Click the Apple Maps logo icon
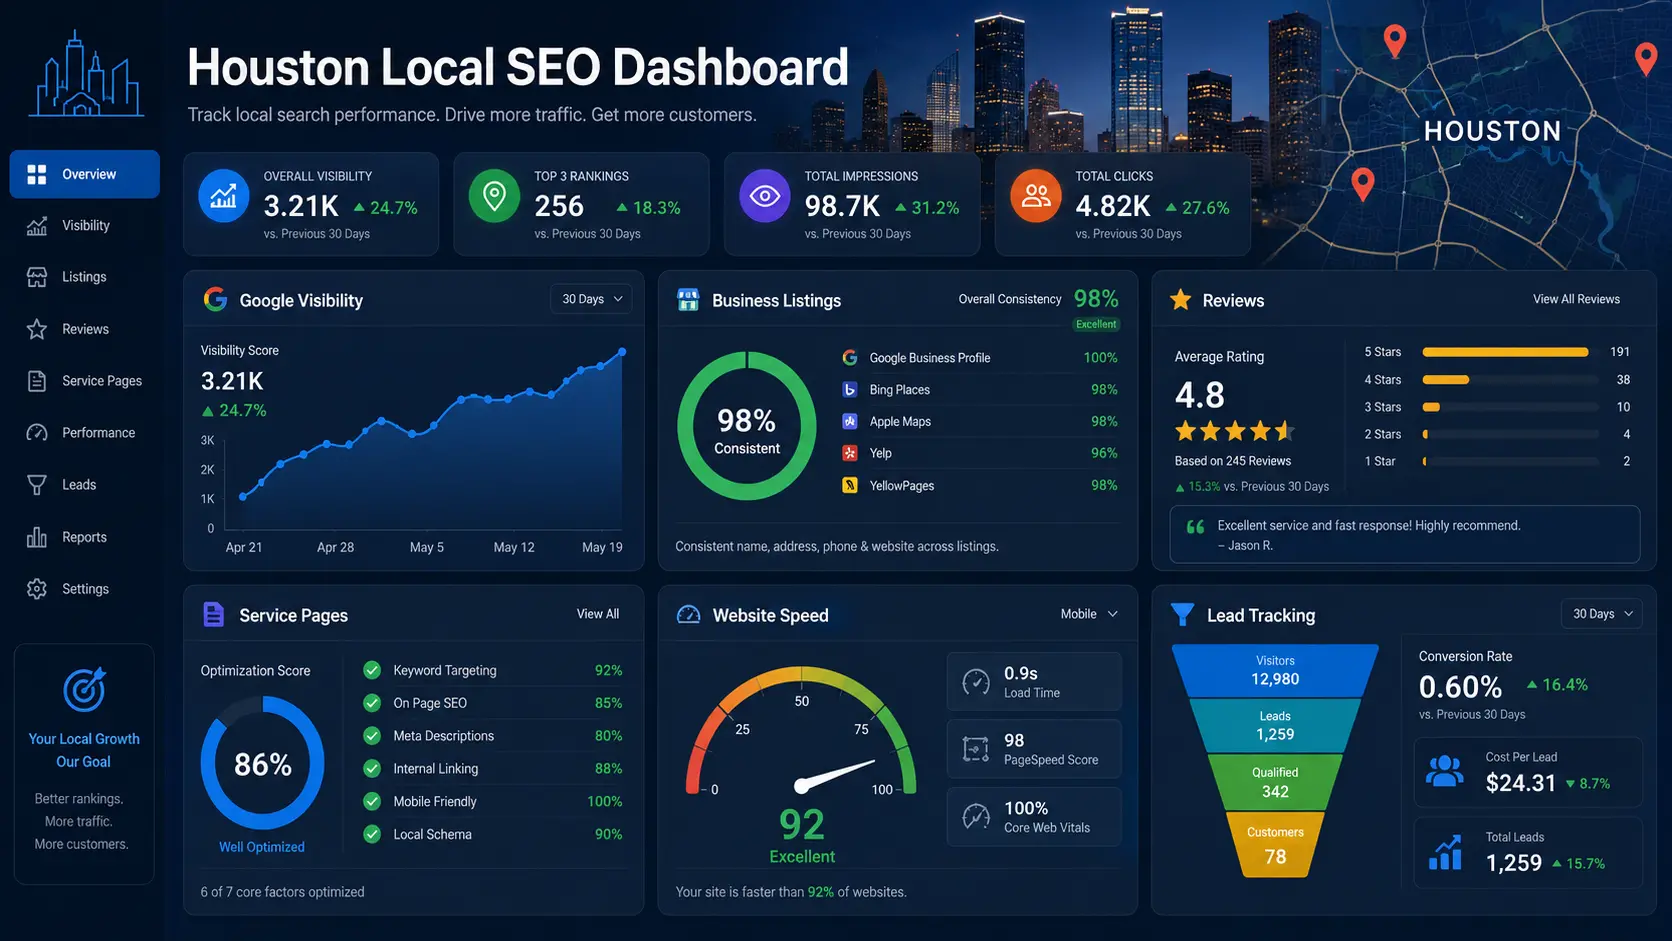This screenshot has width=1672, height=941. (849, 421)
